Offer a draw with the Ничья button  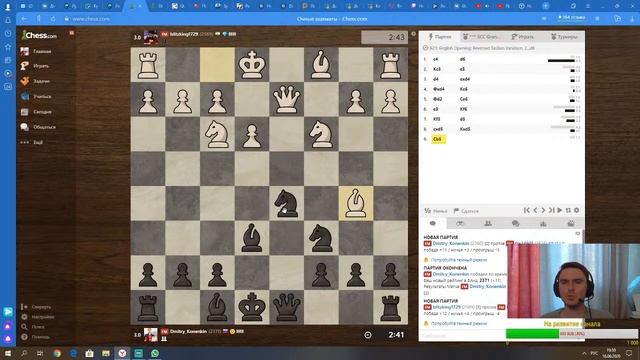[436, 211]
